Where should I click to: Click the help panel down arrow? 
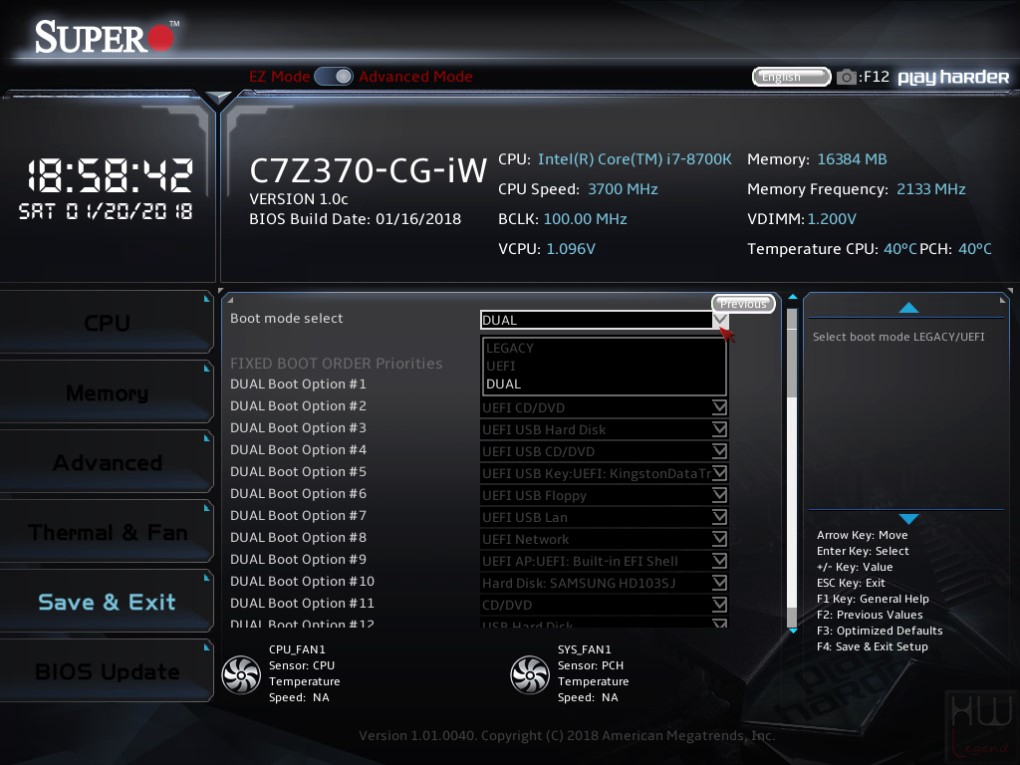[908, 518]
